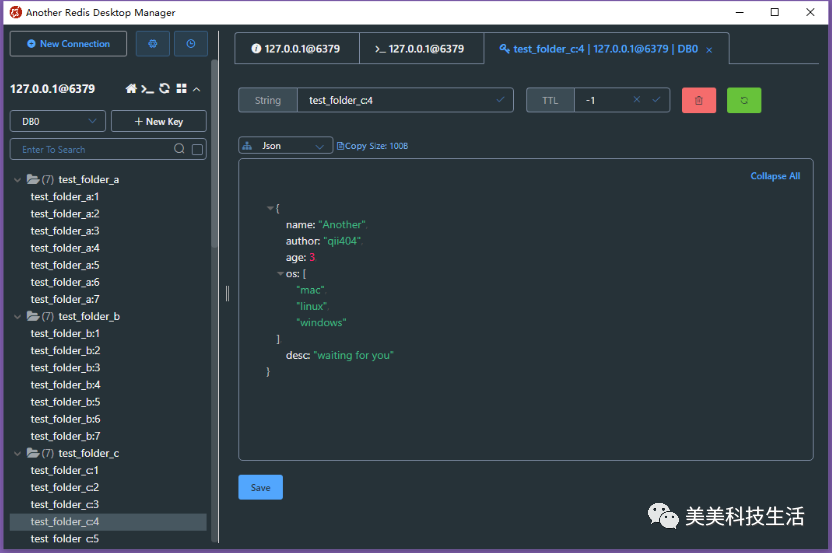The height and width of the screenshot is (553, 832).
Task: Collapse the test_folder_b tree node
Action: [x=18, y=317]
